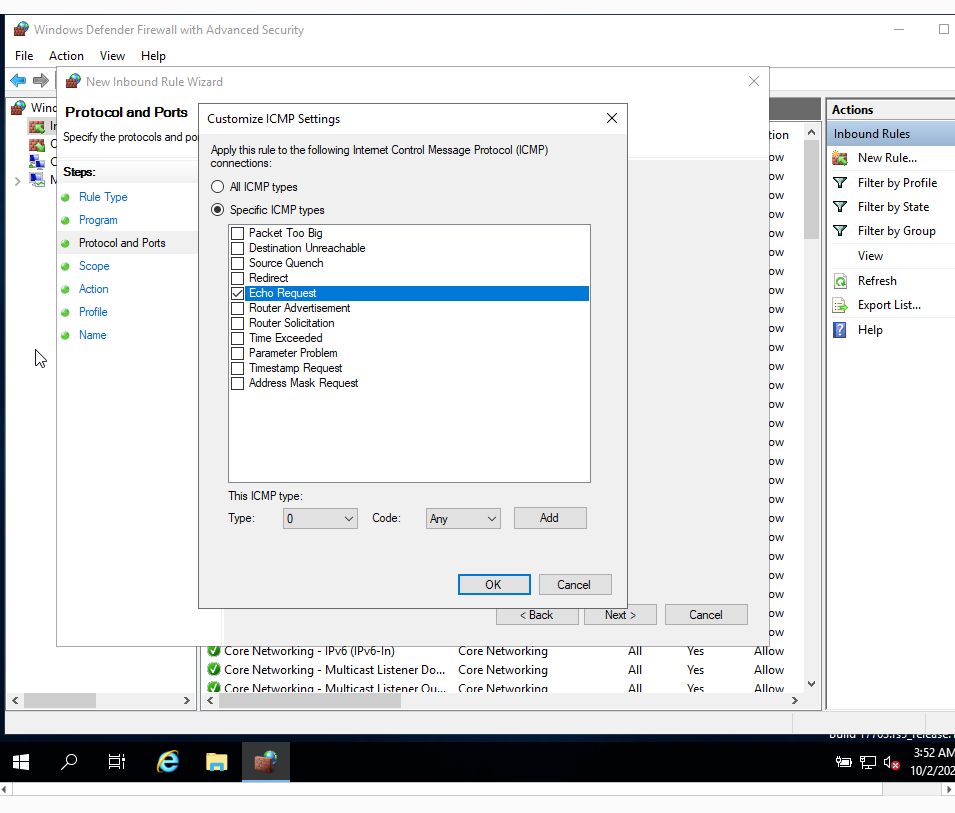This screenshot has height=813, width=955.
Task: Open taskbar search magnifier
Action: click(69, 762)
